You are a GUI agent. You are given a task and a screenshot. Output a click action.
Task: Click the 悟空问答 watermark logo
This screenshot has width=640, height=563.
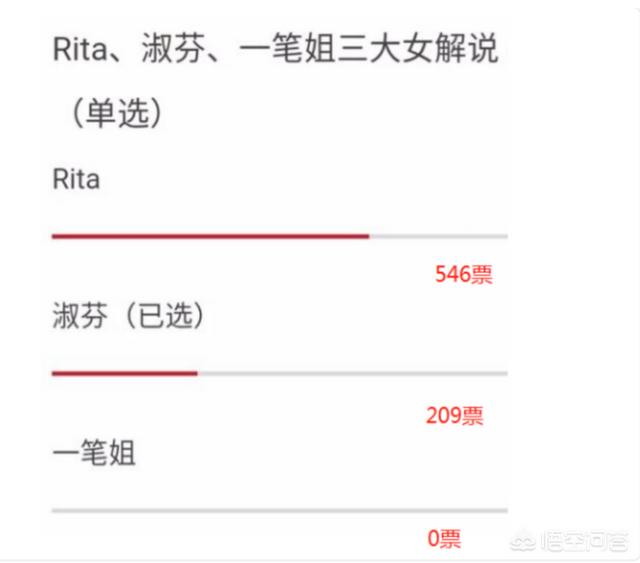[569, 542]
